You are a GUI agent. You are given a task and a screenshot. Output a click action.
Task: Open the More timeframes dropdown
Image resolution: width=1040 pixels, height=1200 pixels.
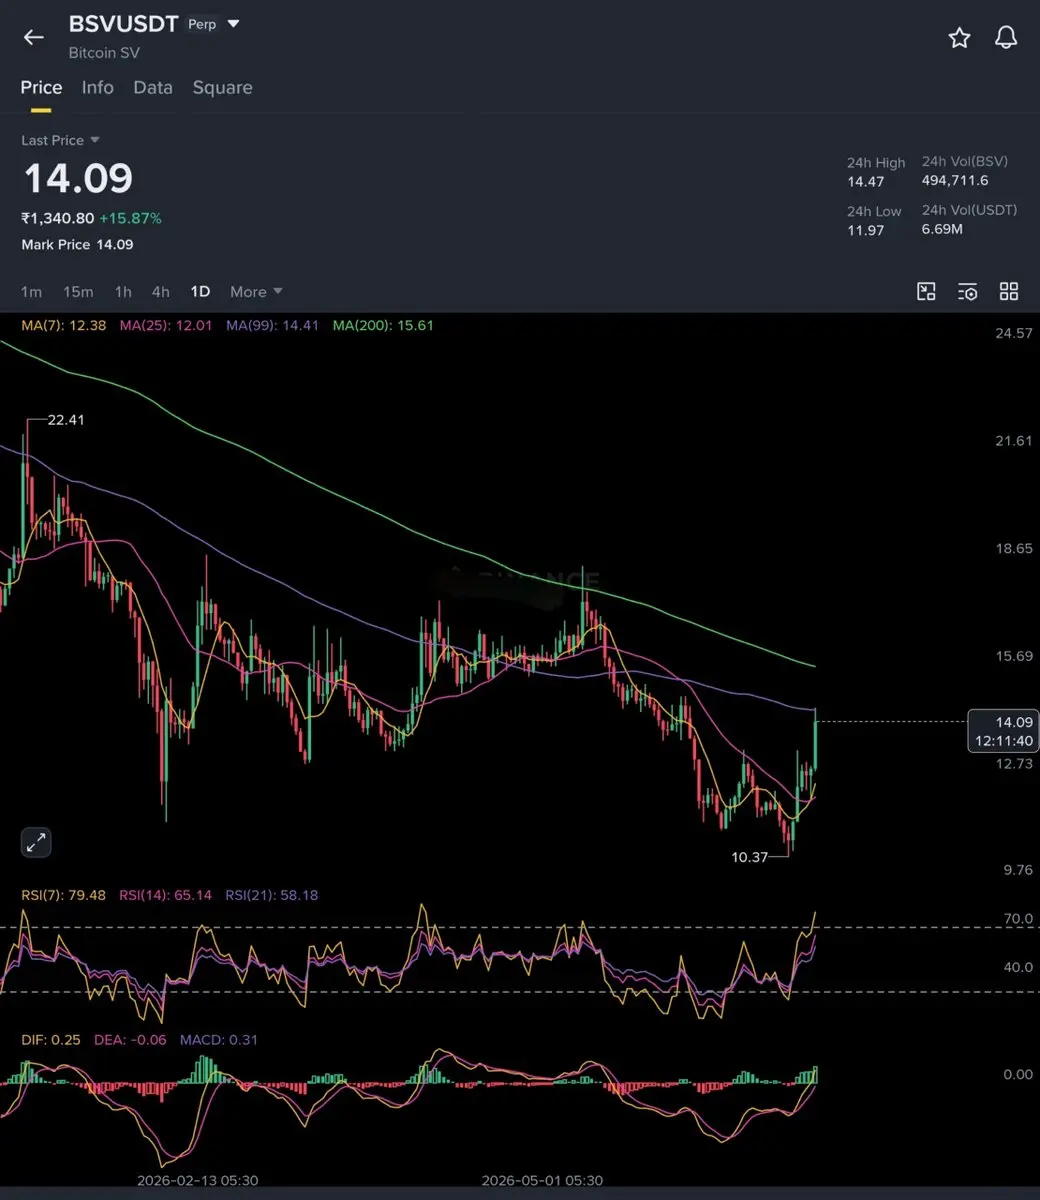point(256,292)
